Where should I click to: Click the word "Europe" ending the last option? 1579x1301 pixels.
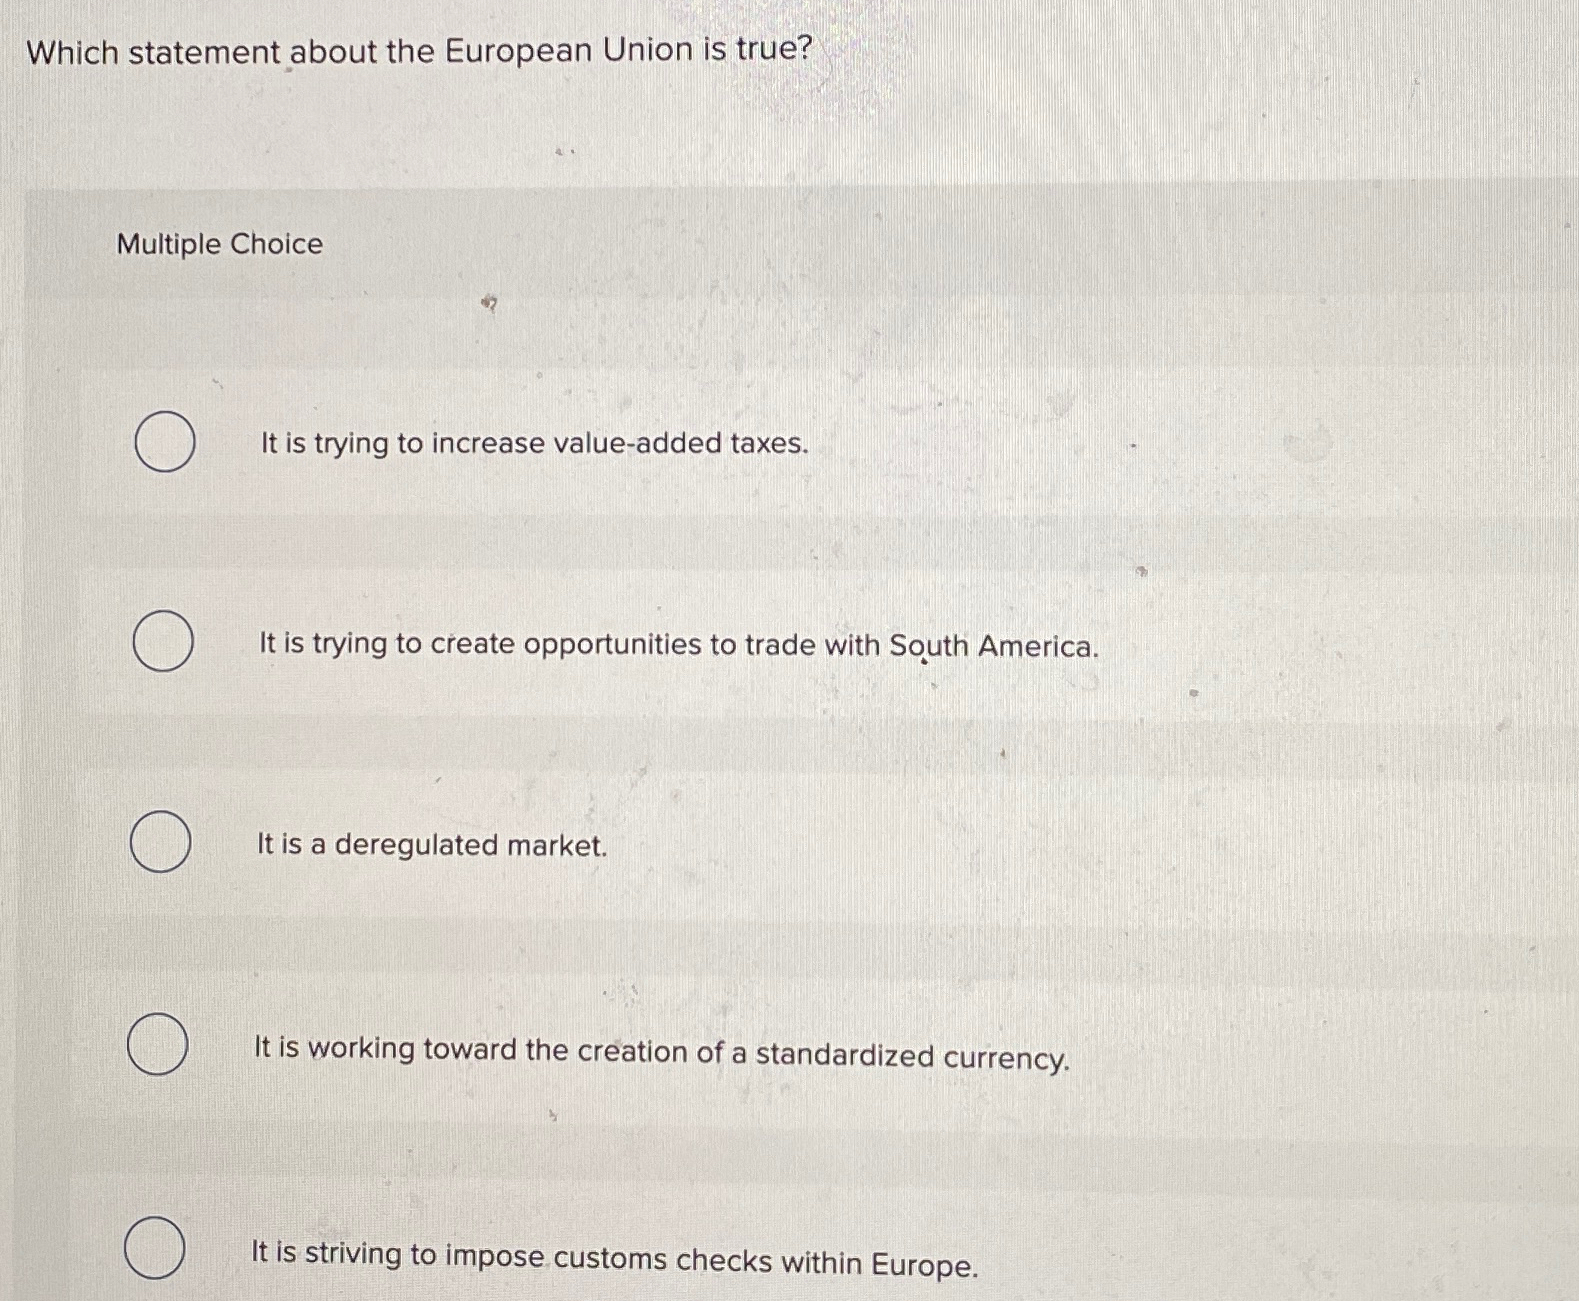point(924,1266)
